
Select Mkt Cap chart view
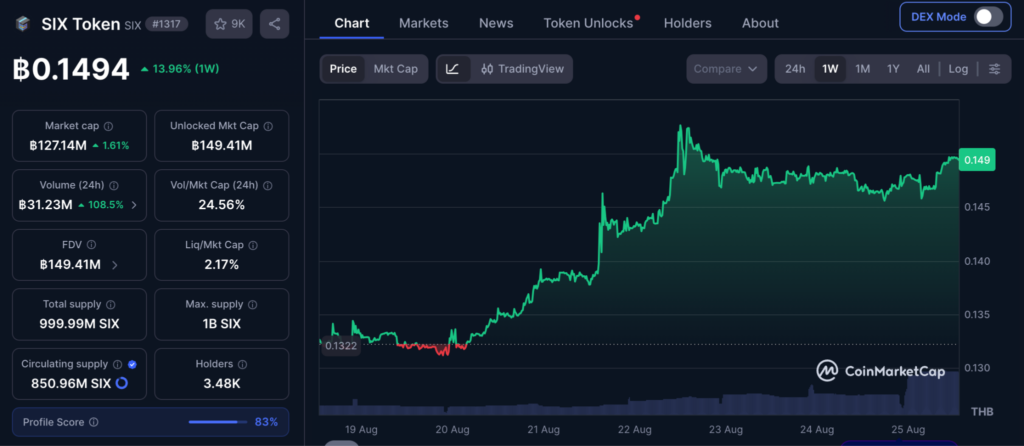point(395,69)
